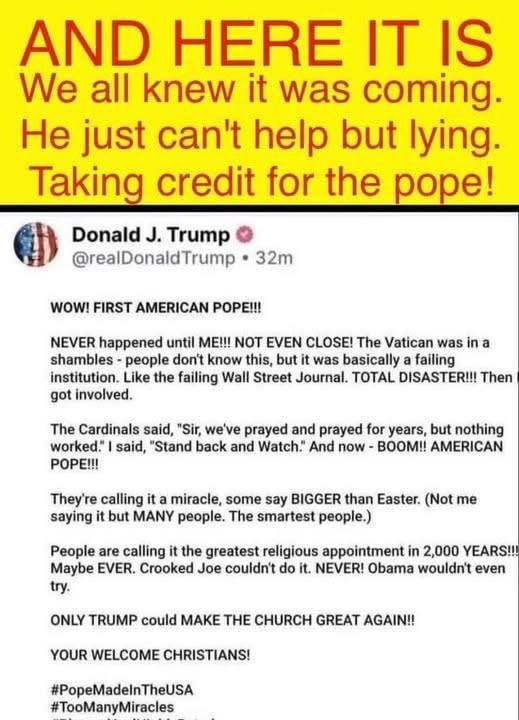Click the paragraph starting 'NEVER happened until ME!!!'

[x=284, y=369]
